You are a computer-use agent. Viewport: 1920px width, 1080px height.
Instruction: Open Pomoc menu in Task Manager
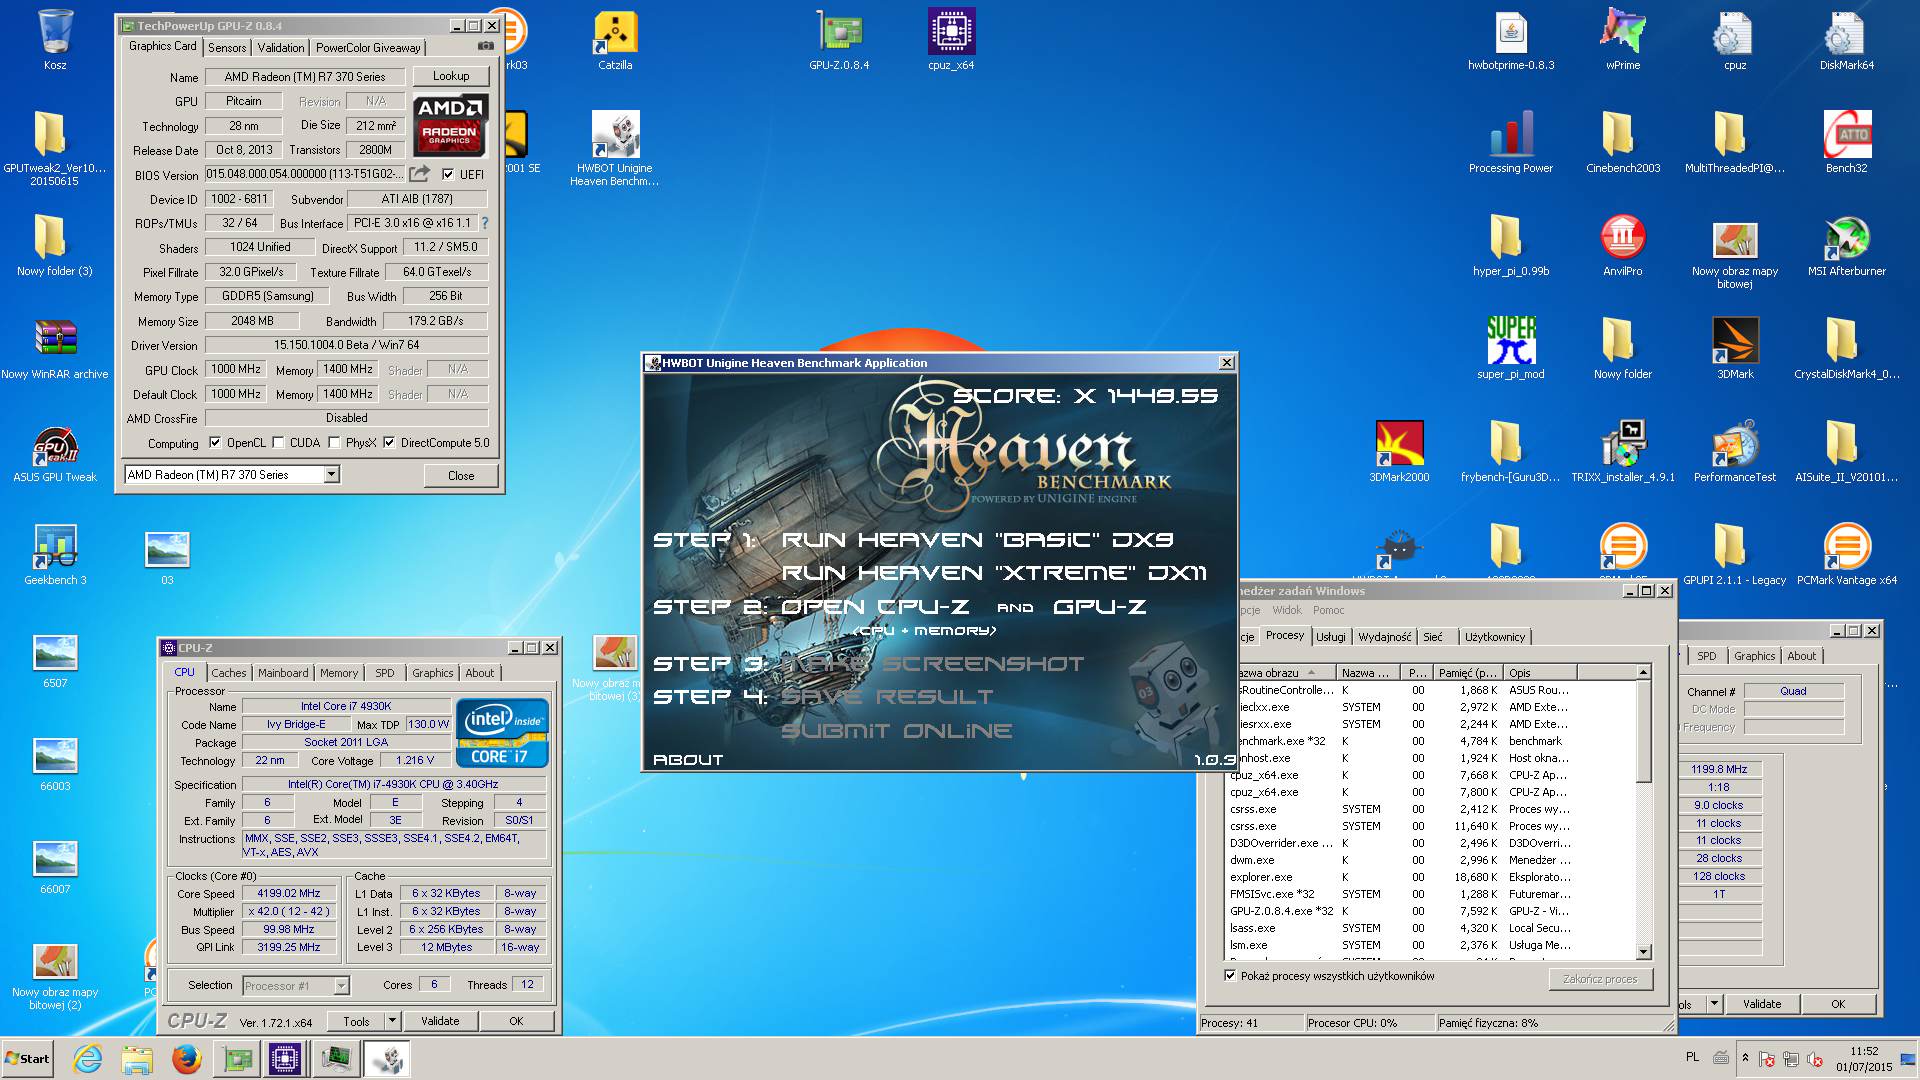(1328, 610)
